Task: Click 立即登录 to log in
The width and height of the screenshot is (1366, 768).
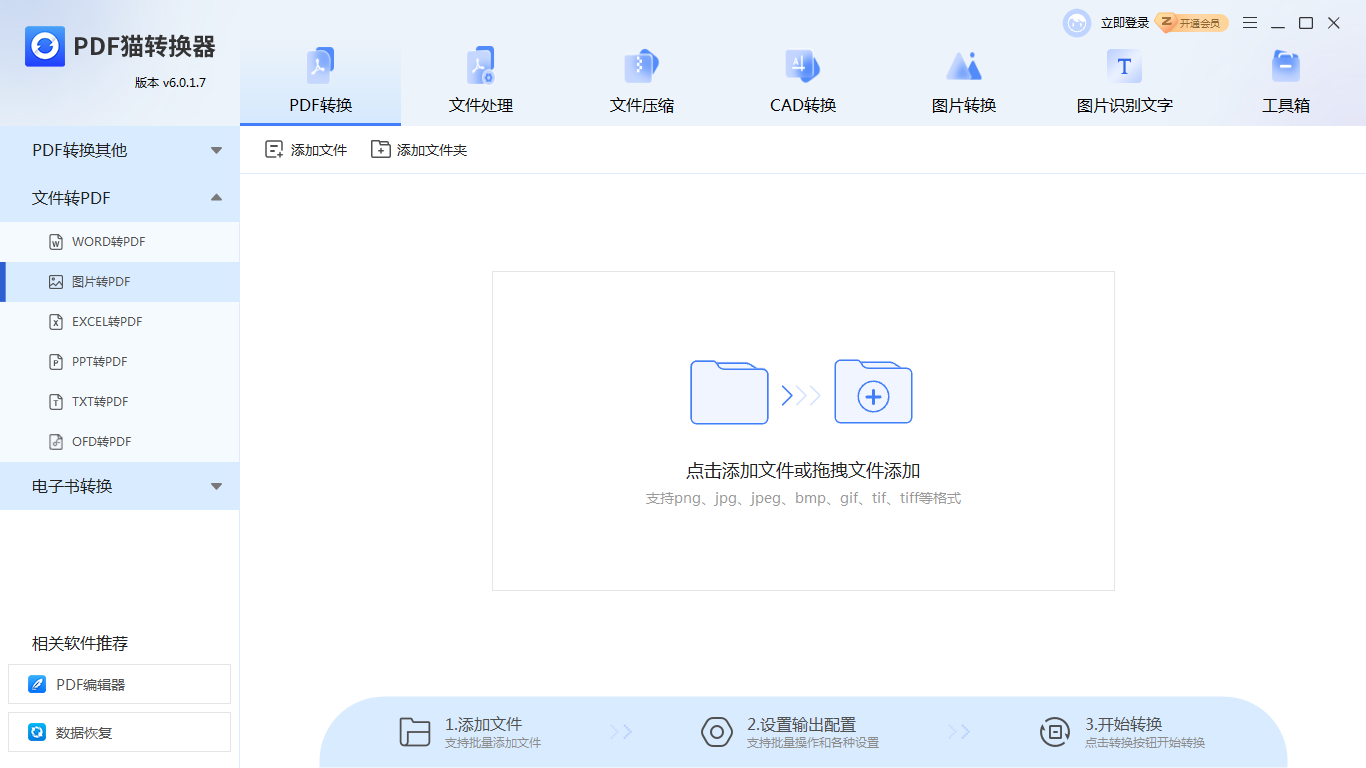Action: pos(1125,23)
